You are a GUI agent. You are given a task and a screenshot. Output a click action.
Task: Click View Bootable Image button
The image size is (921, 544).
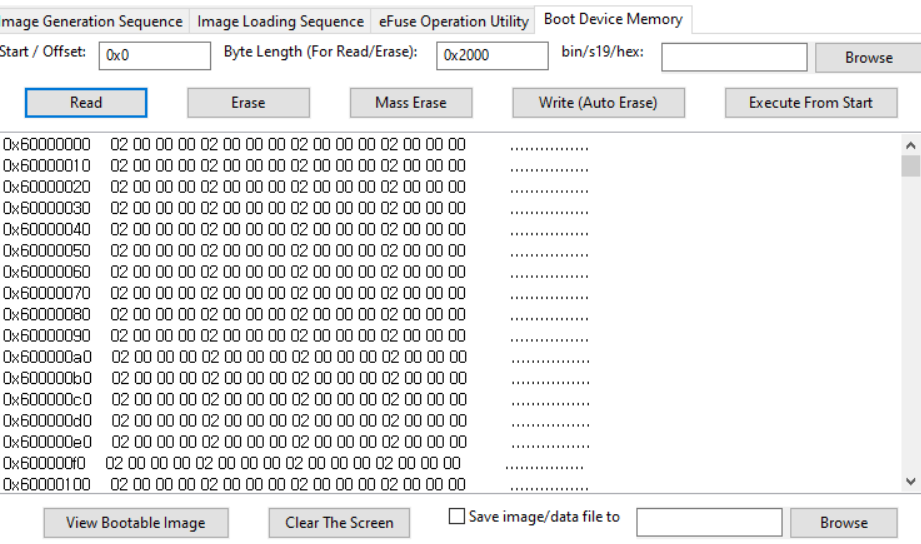(x=136, y=522)
